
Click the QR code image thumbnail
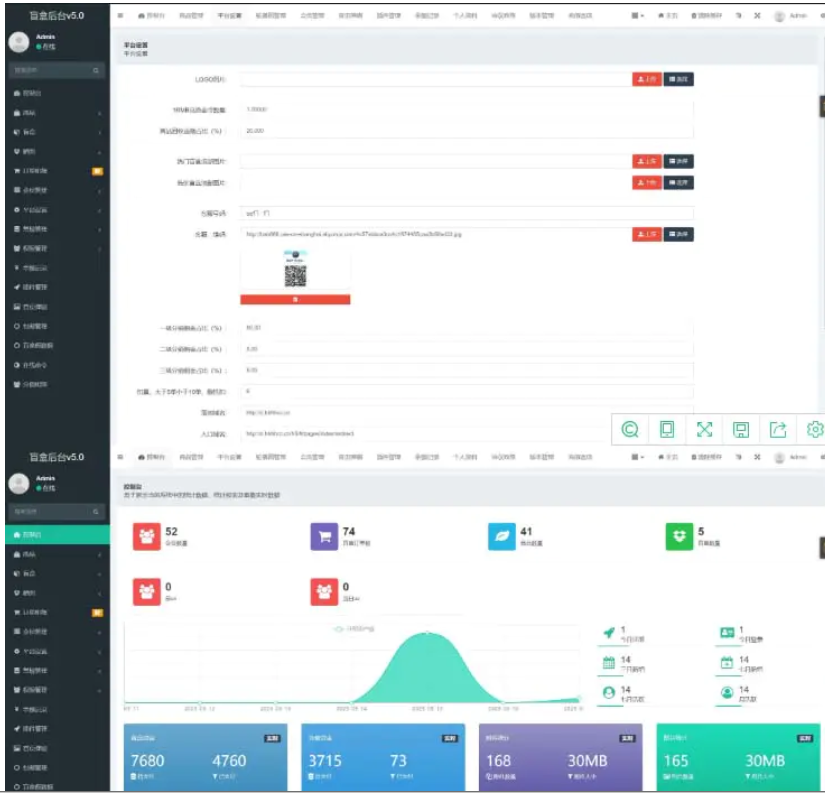coord(295,269)
